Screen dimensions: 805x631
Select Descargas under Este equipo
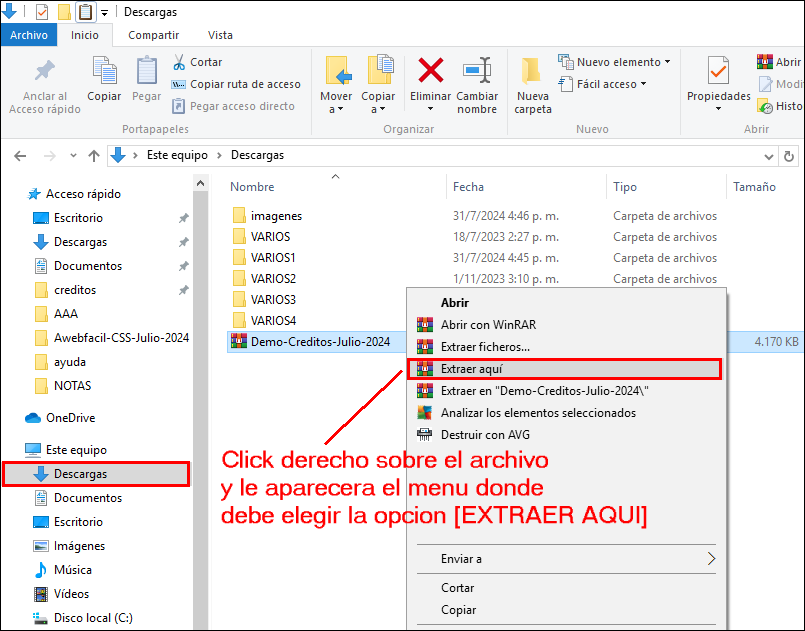pos(80,474)
